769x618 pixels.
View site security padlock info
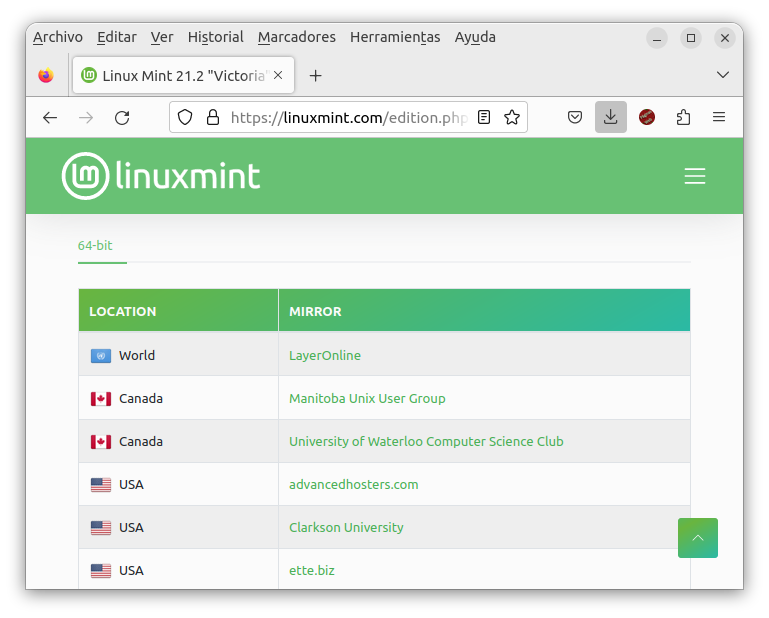pyautogui.click(x=213, y=118)
